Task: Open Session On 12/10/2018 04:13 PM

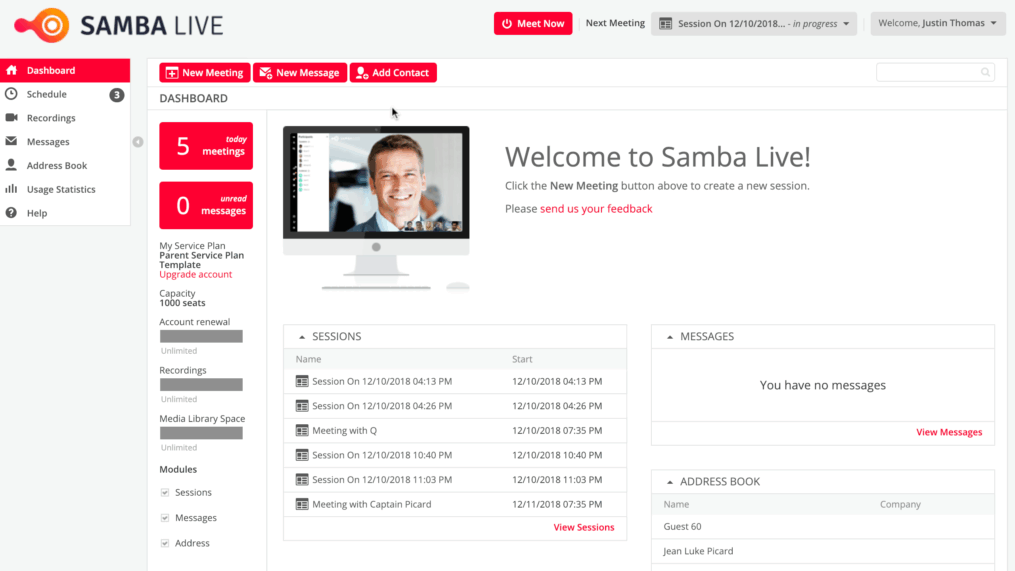Action: point(382,381)
